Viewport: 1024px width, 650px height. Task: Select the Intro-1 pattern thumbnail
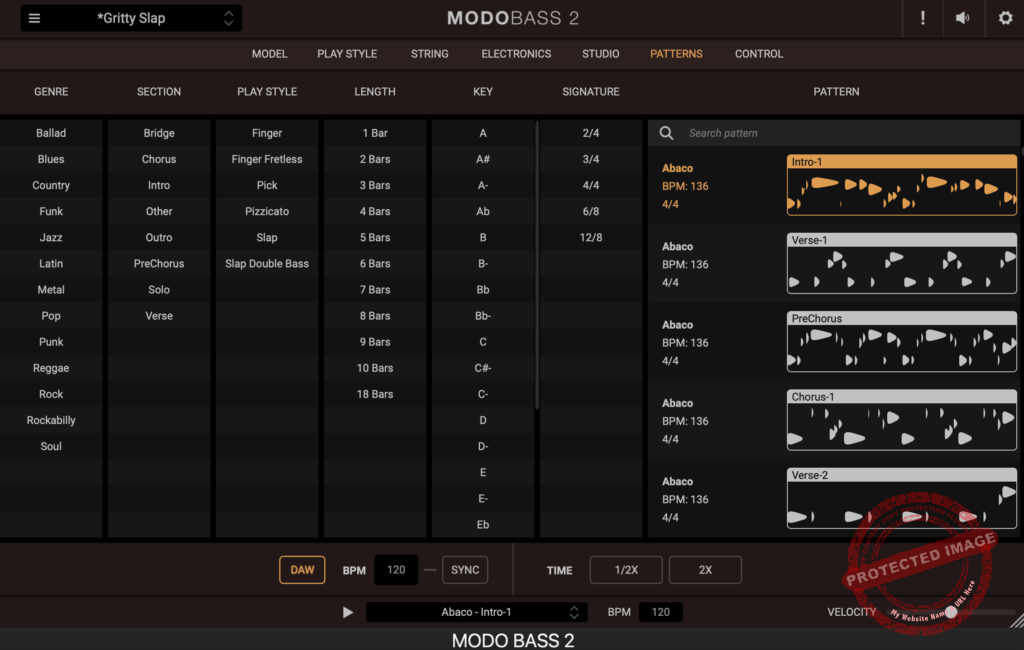point(902,185)
